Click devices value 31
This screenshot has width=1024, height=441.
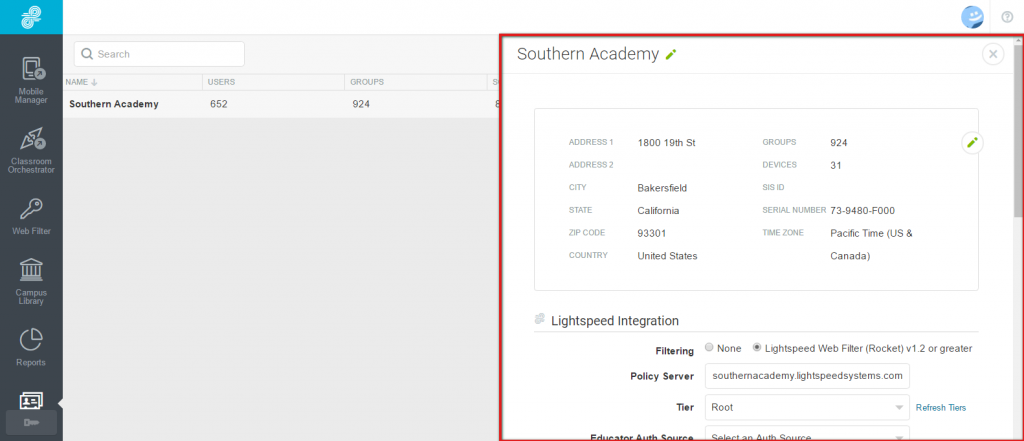[x=836, y=165]
